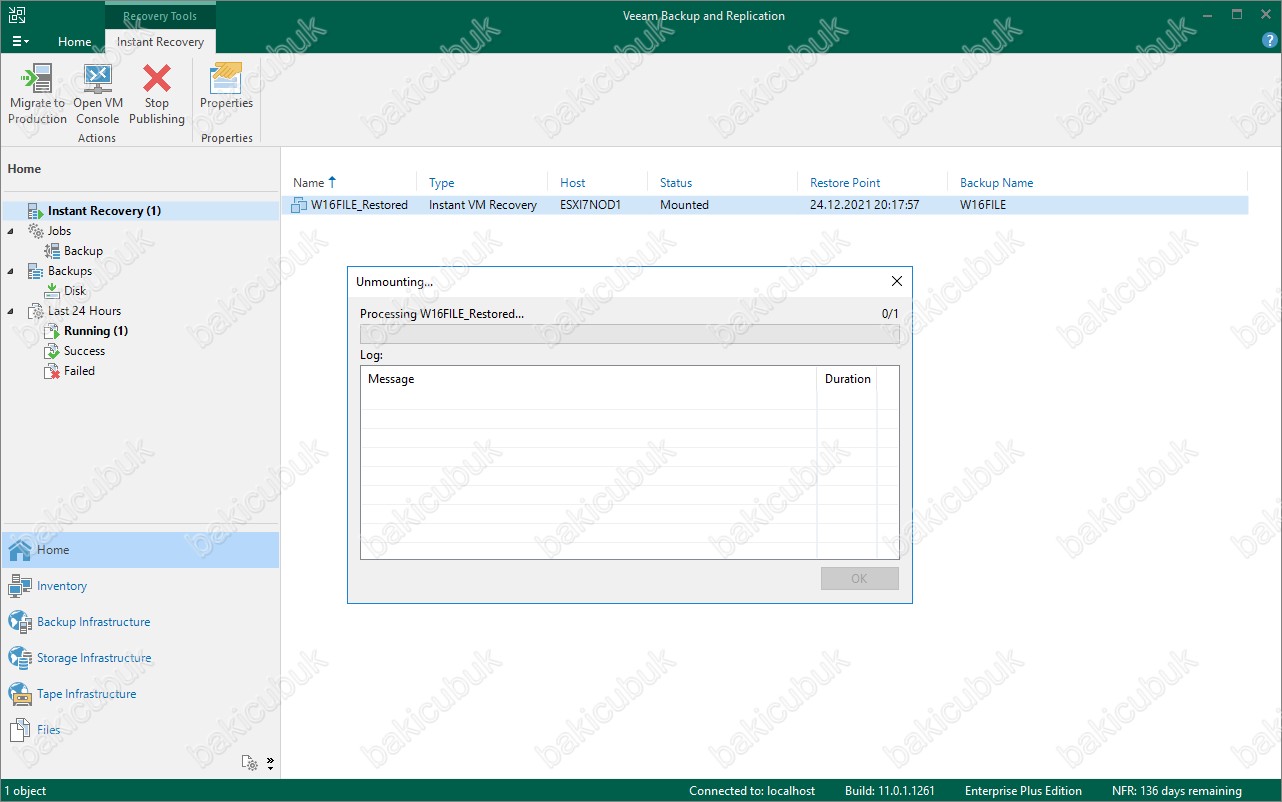Image resolution: width=1282 pixels, height=802 pixels.
Task: Click the Disk node icon
Action: (x=52, y=291)
